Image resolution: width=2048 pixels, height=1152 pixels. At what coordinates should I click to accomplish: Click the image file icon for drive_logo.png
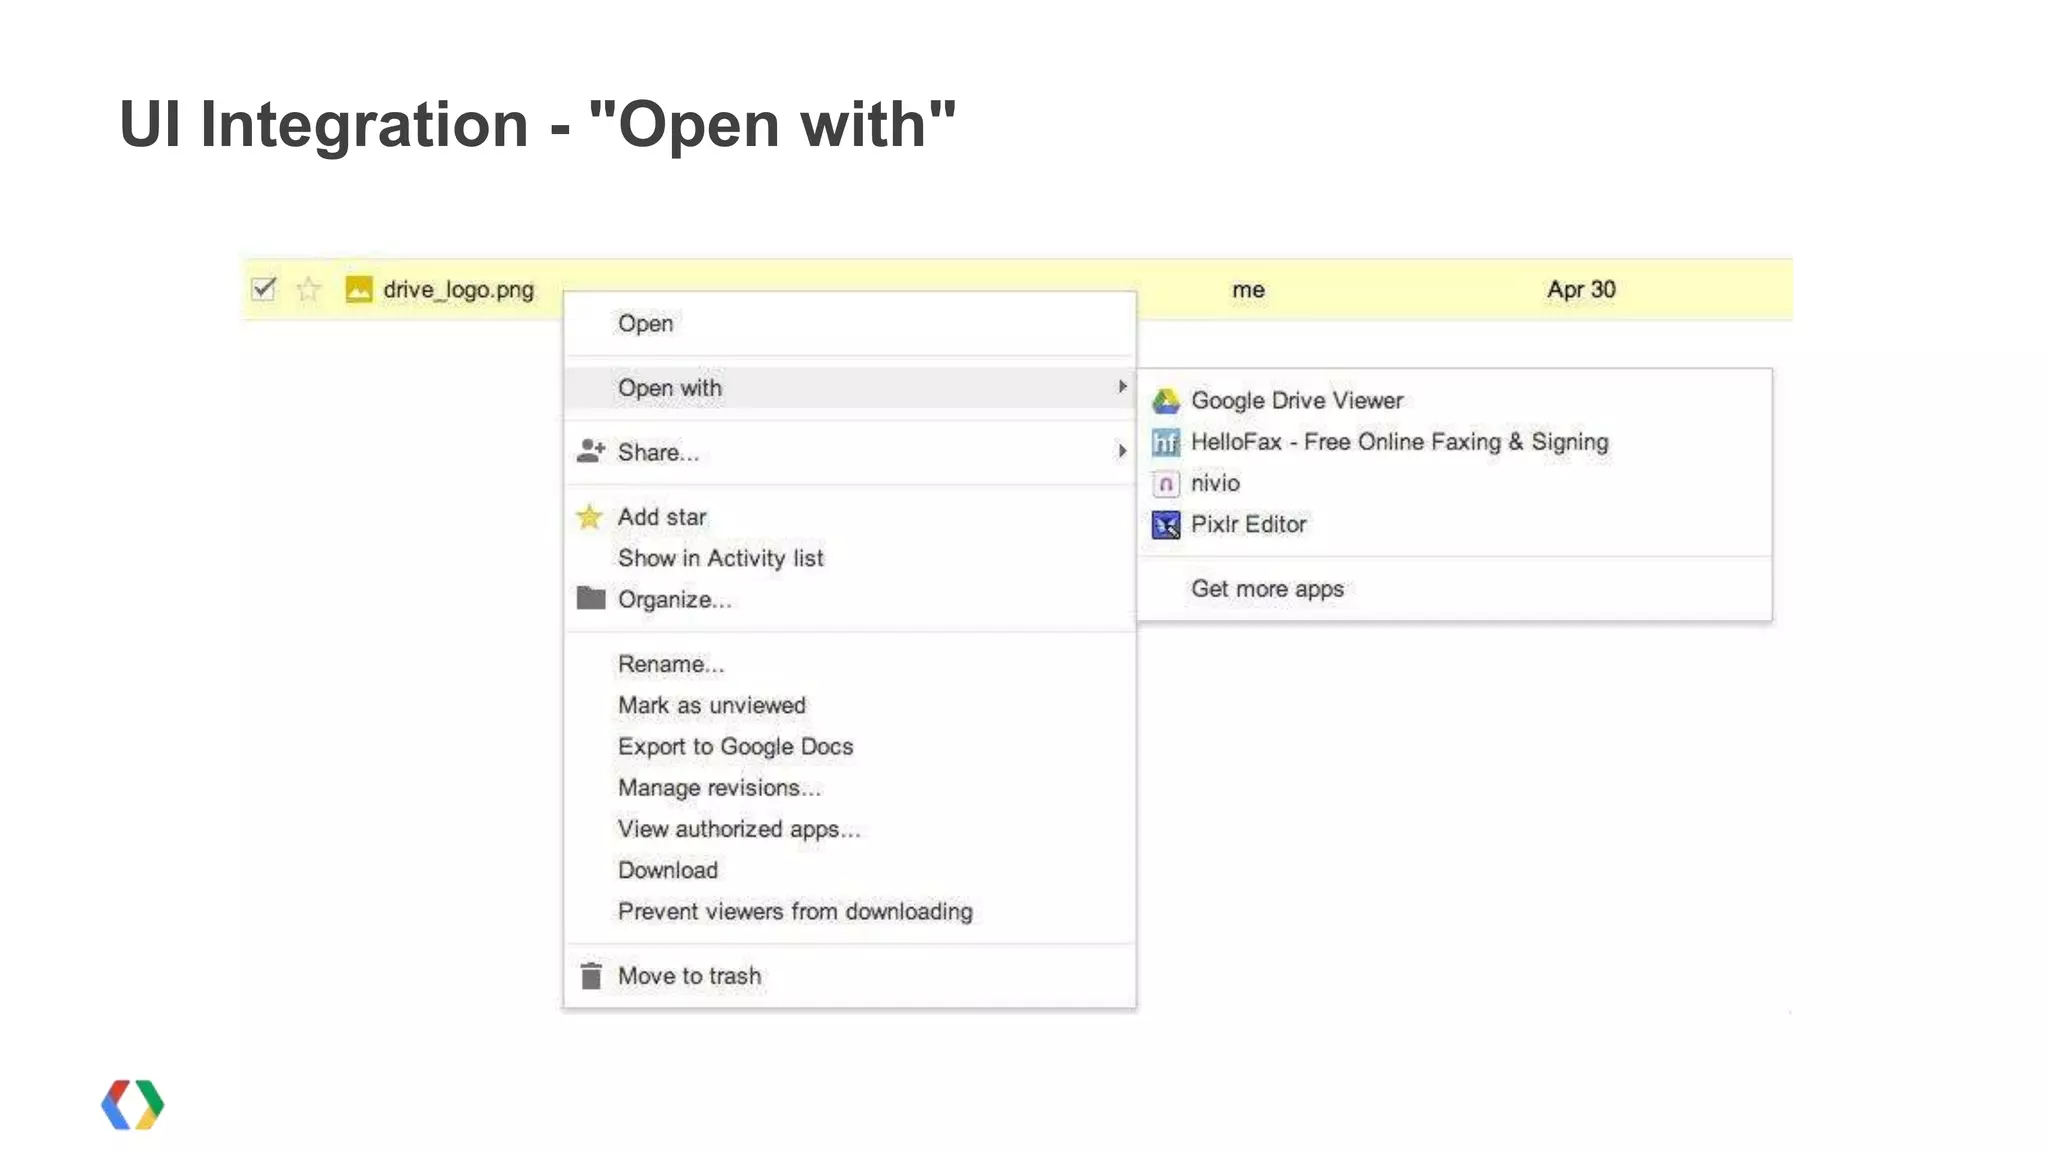point(358,289)
